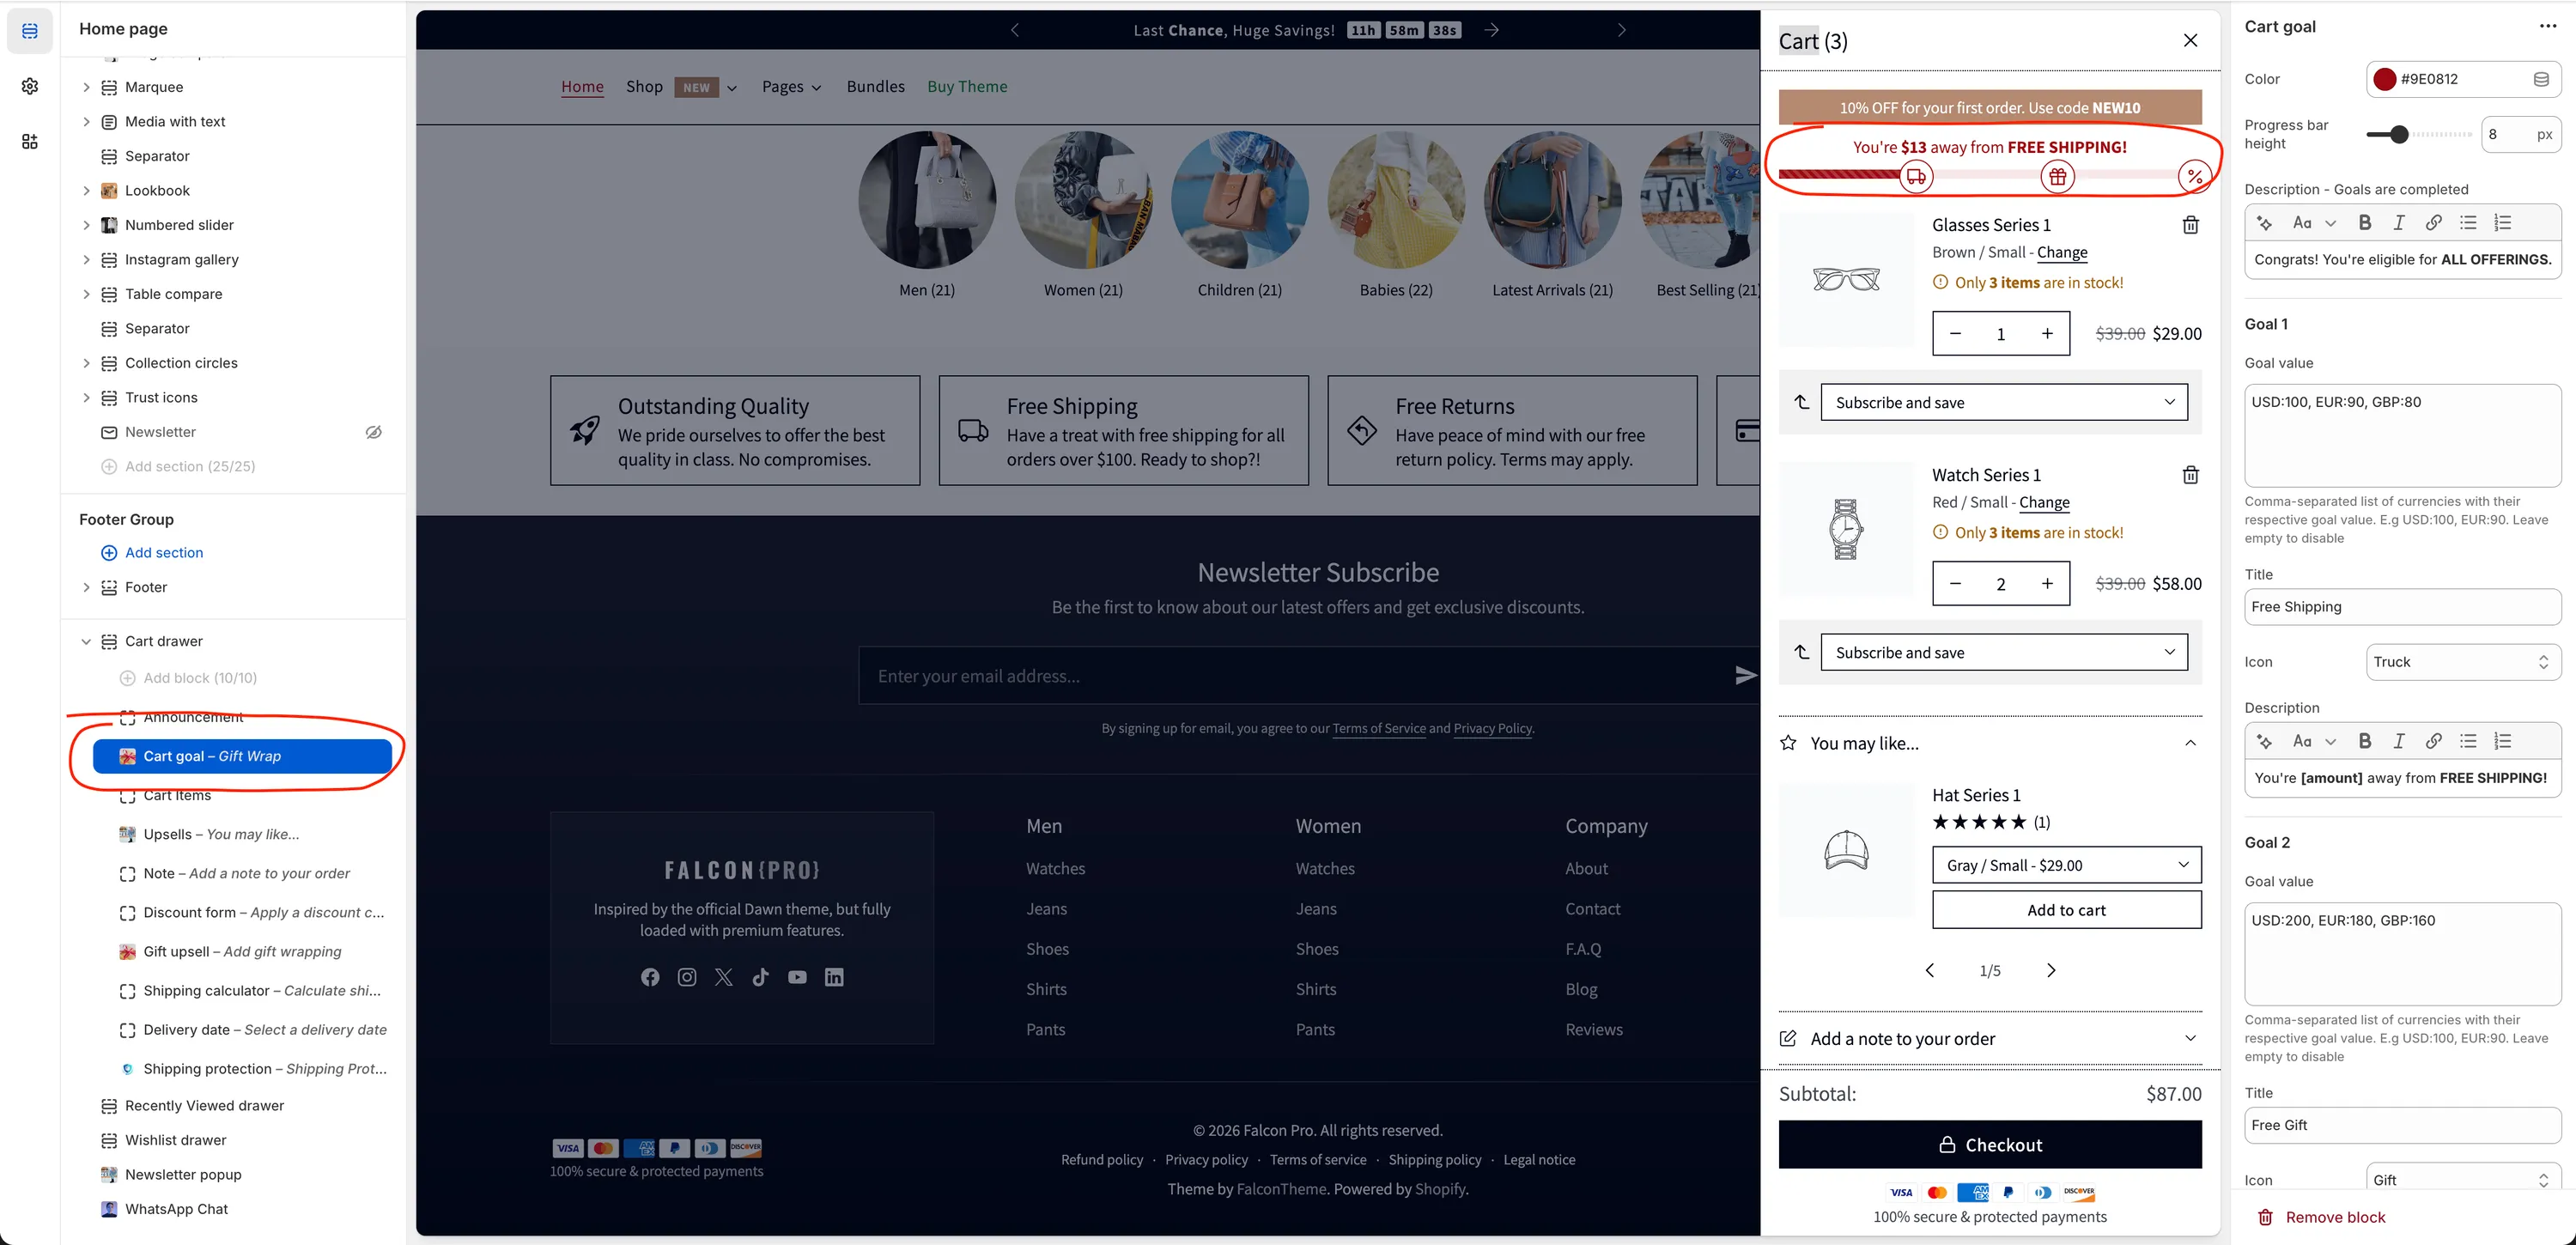This screenshot has width=2576, height=1245.
Task: Click the Checkout button
Action: tap(1989, 1145)
